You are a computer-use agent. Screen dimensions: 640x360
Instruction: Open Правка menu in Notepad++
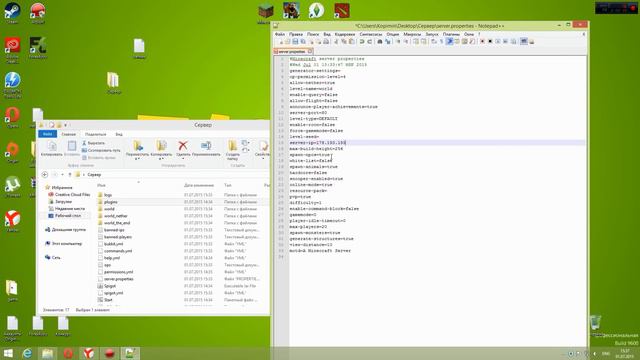pyautogui.click(x=296, y=34)
